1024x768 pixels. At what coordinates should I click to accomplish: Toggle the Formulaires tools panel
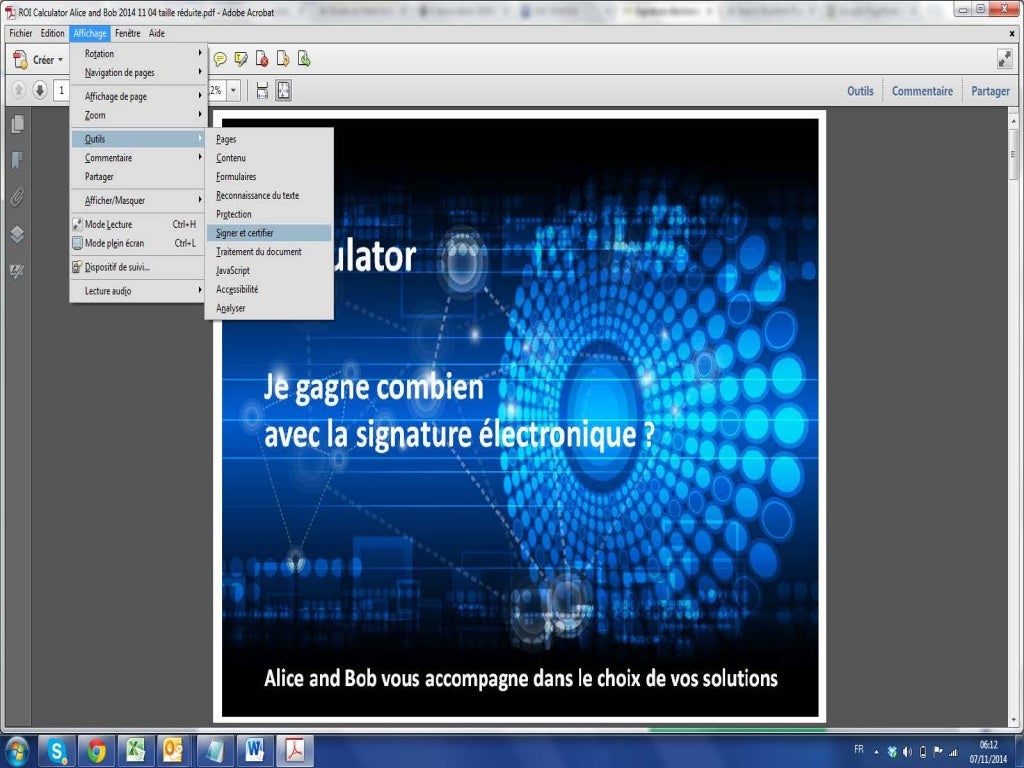point(269,176)
